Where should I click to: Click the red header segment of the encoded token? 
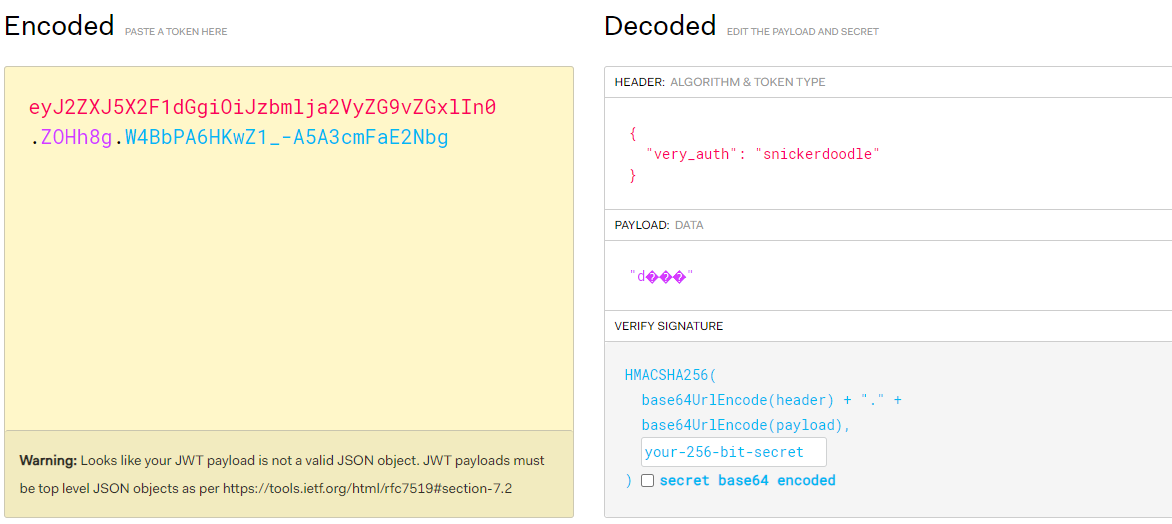pos(262,108)
